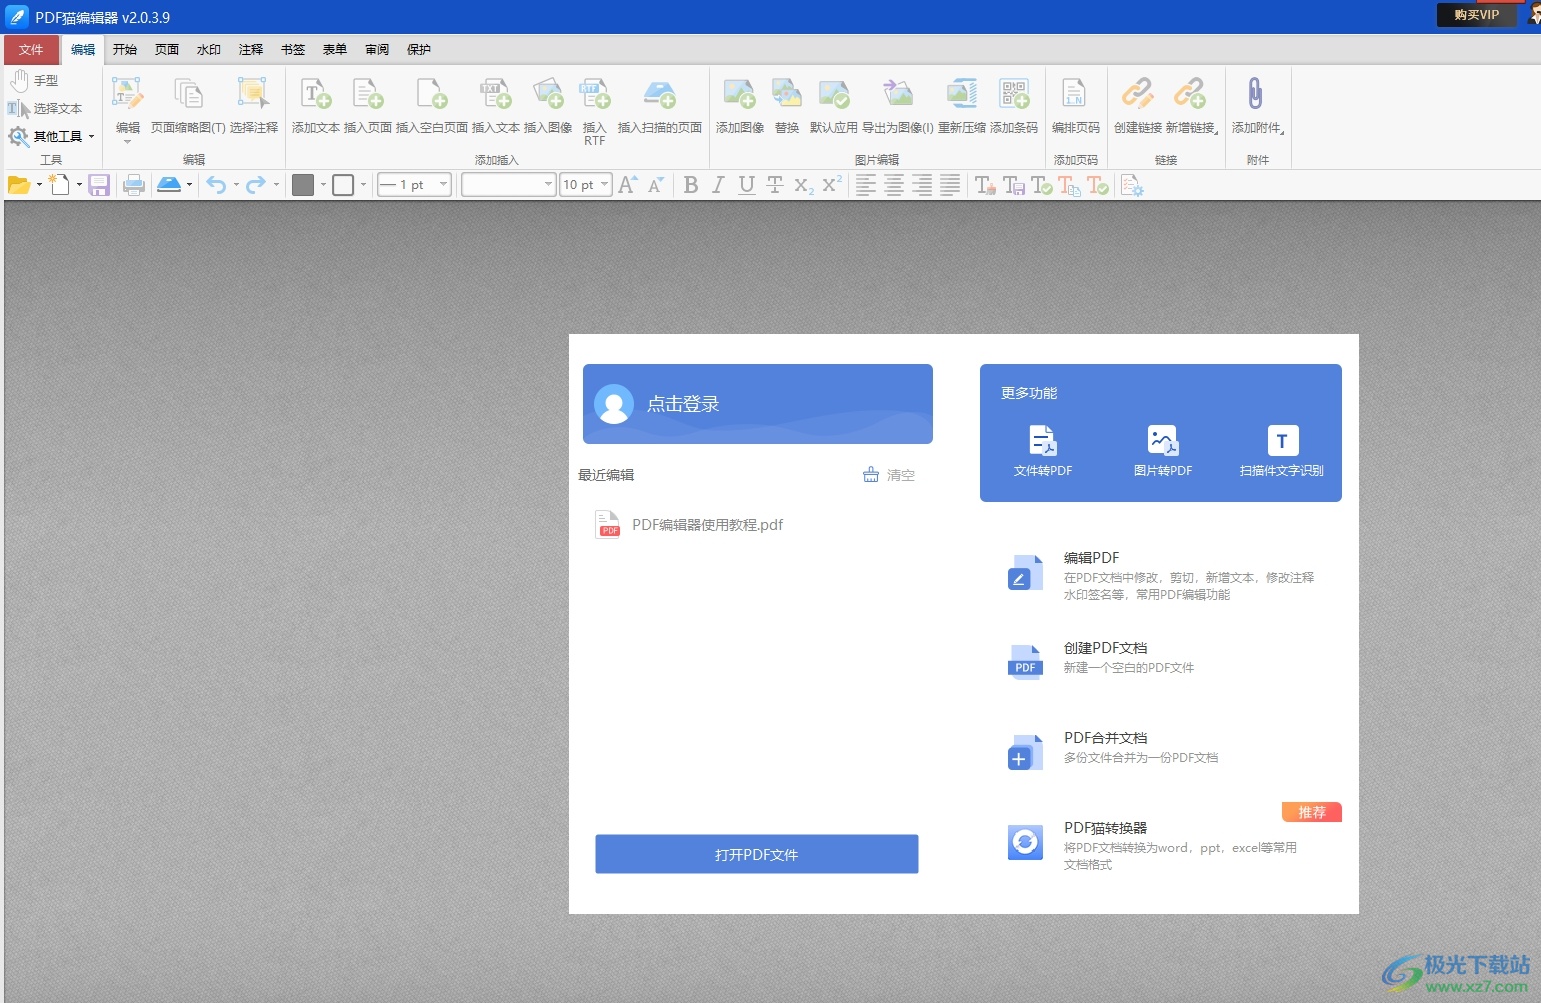1541x1003 pixels.
Task: Click the undo arrow
Action: [216, 185]
